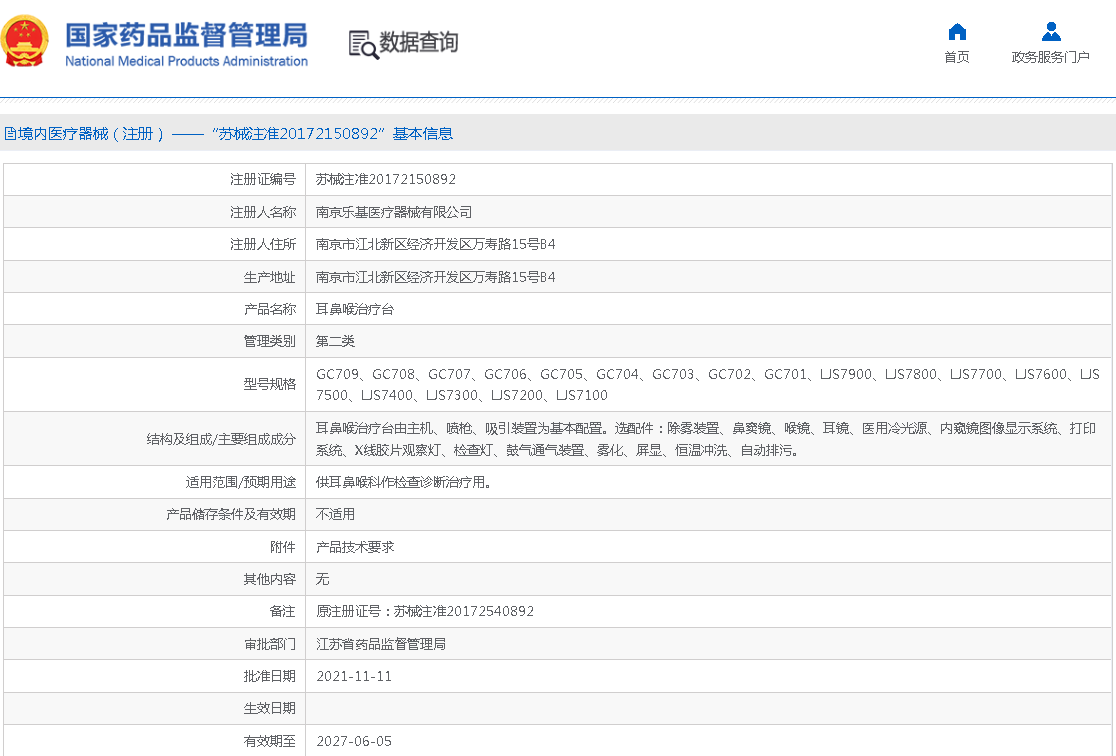Open the 产品技术要求 attachment
Screen dimensions: 1116x756
[x=355, y=547]
